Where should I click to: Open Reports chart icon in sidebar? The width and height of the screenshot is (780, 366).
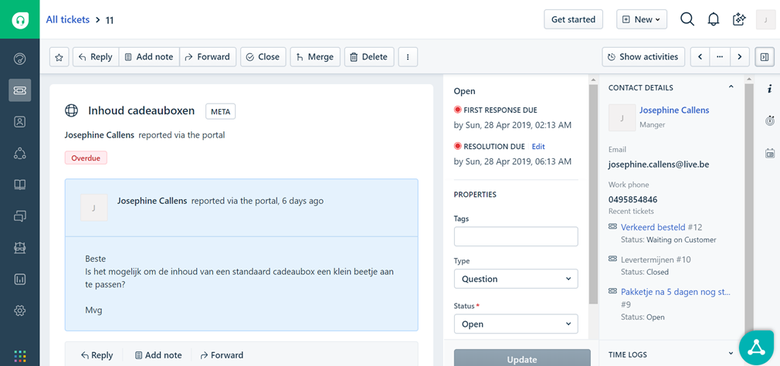20,279
